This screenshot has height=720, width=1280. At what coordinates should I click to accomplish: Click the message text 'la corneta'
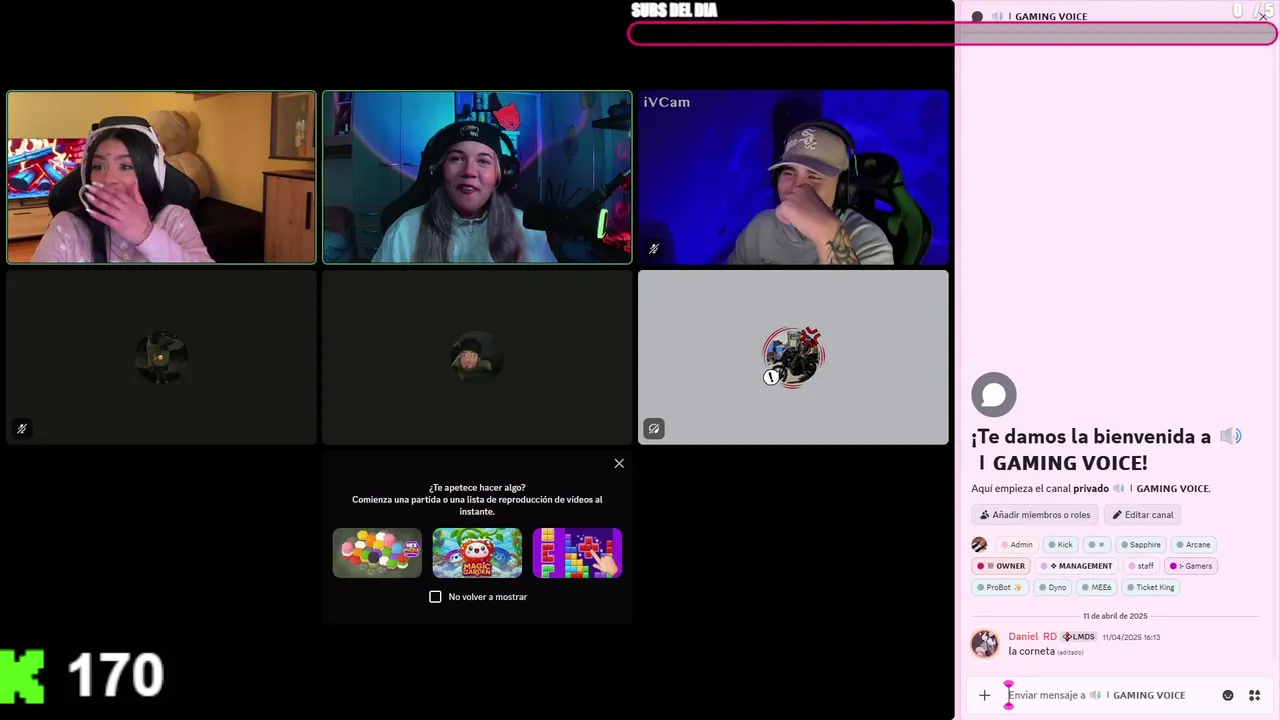[1031, 651]
